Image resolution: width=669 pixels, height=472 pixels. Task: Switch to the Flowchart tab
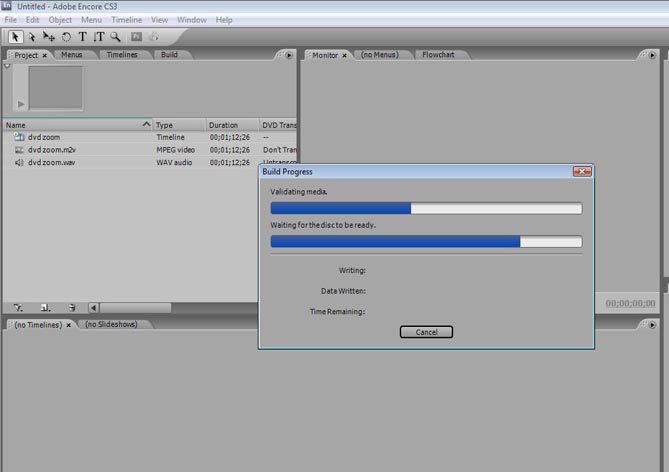click(438, 55)
